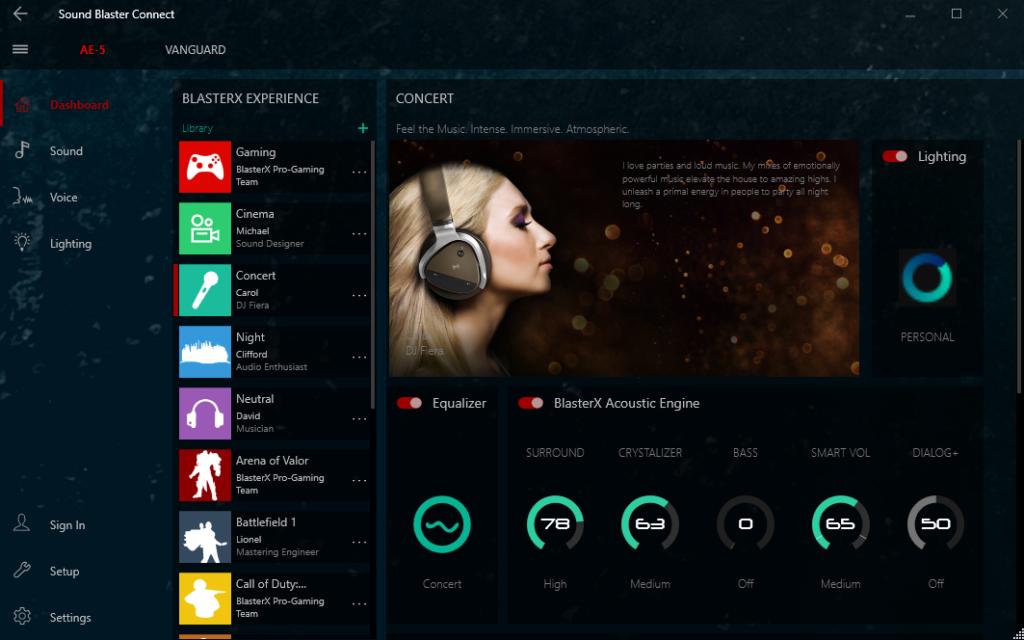Open the Dashboard menu label
1024x640 pixels.
pyautogui.click(x=79, y=104)
